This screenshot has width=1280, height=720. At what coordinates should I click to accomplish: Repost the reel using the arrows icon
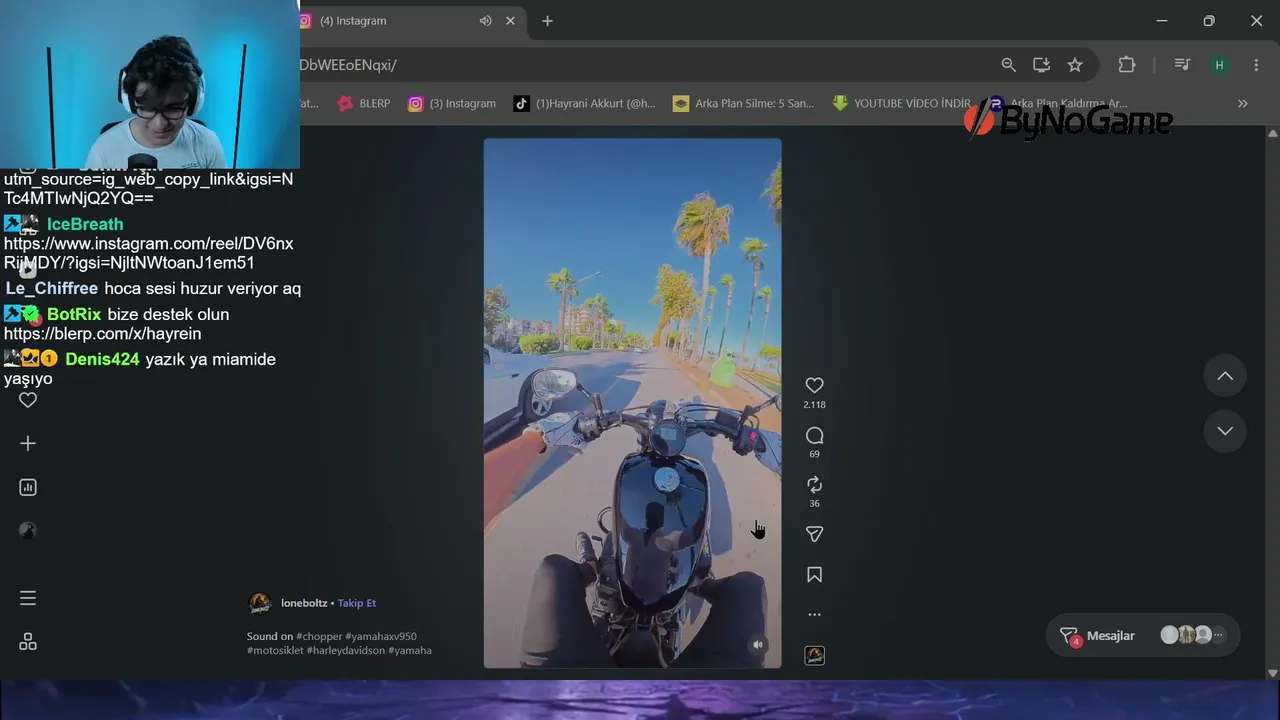click(x=814, y=484)
